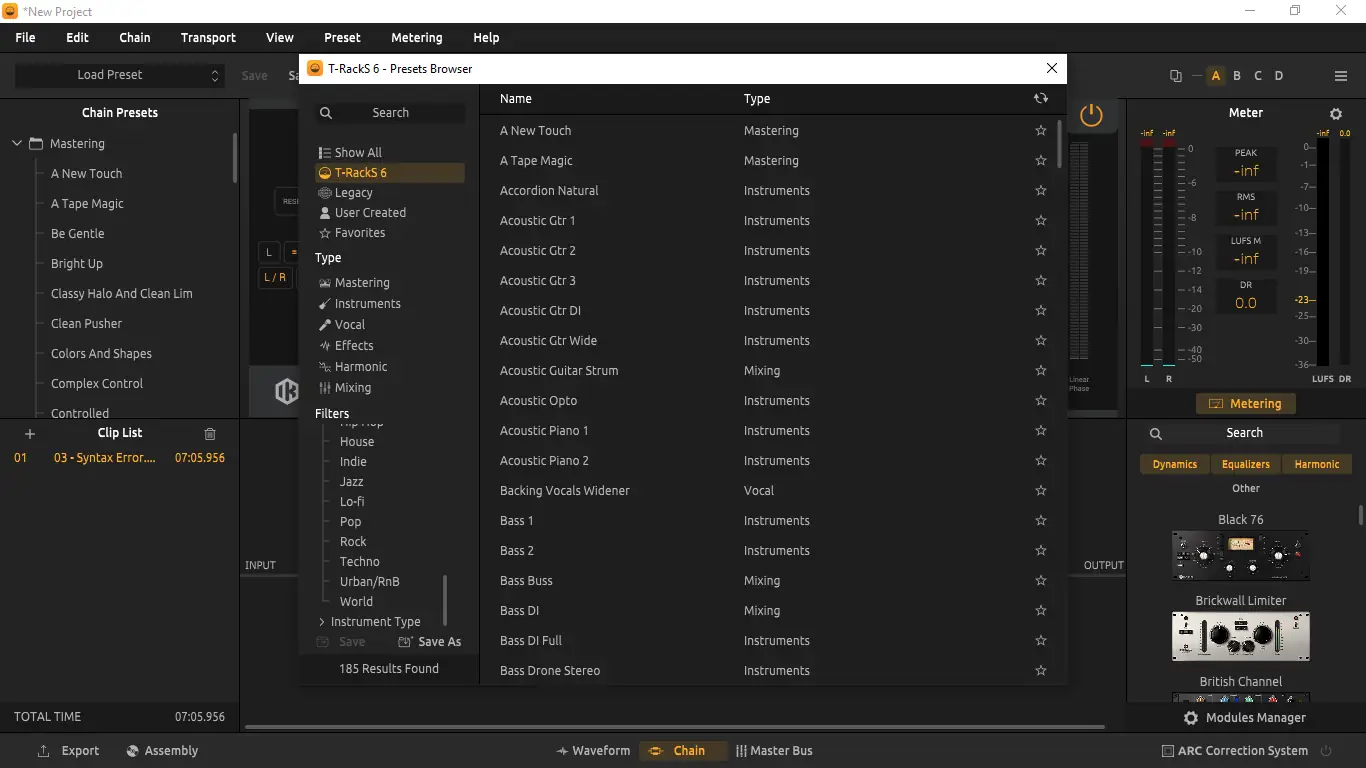Screen dimensions: 1366x768
Task: Click the Legacy globe icon
Action: click(x=325, y=193)
